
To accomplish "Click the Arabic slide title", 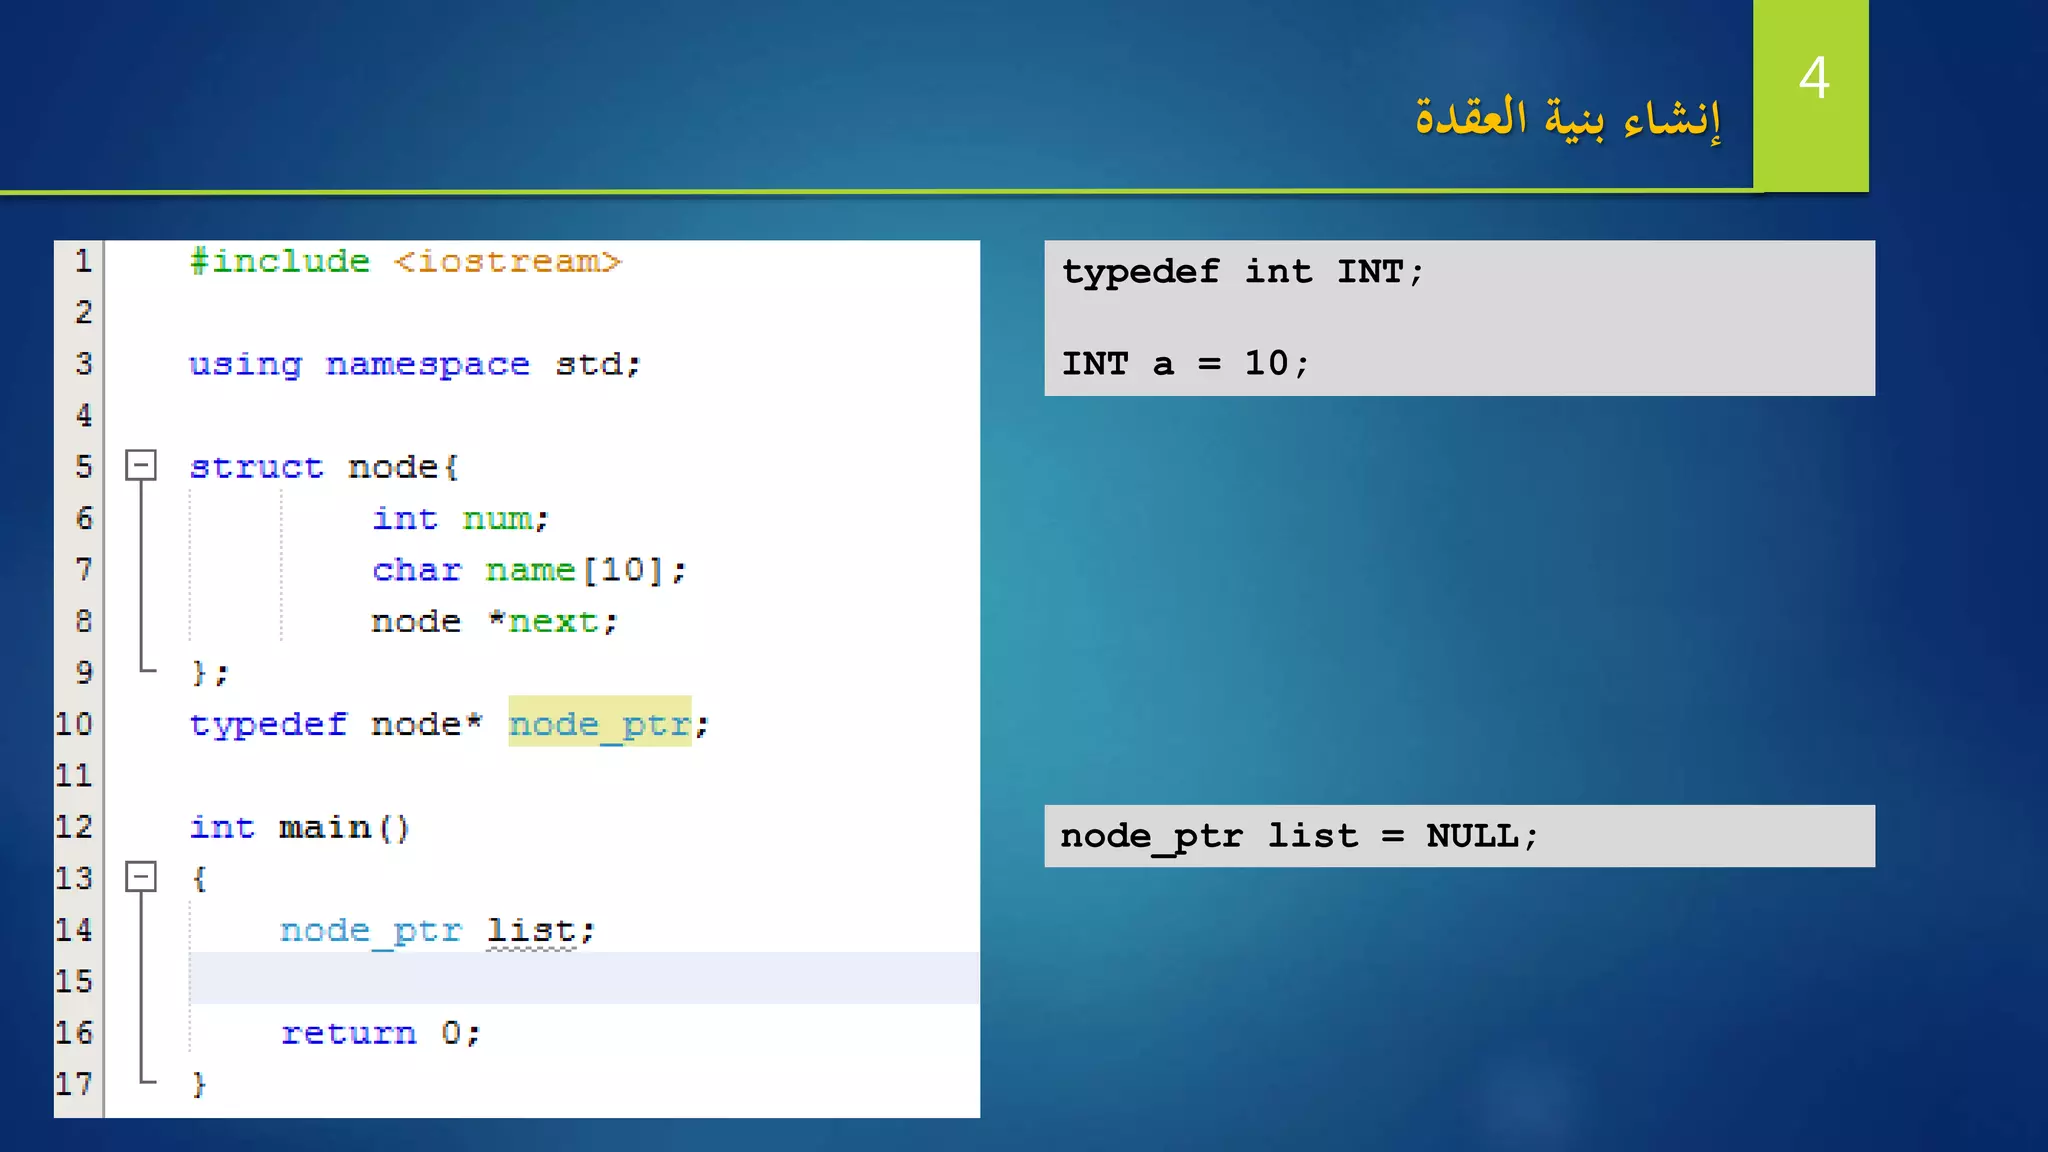I will pos(1568,119).
